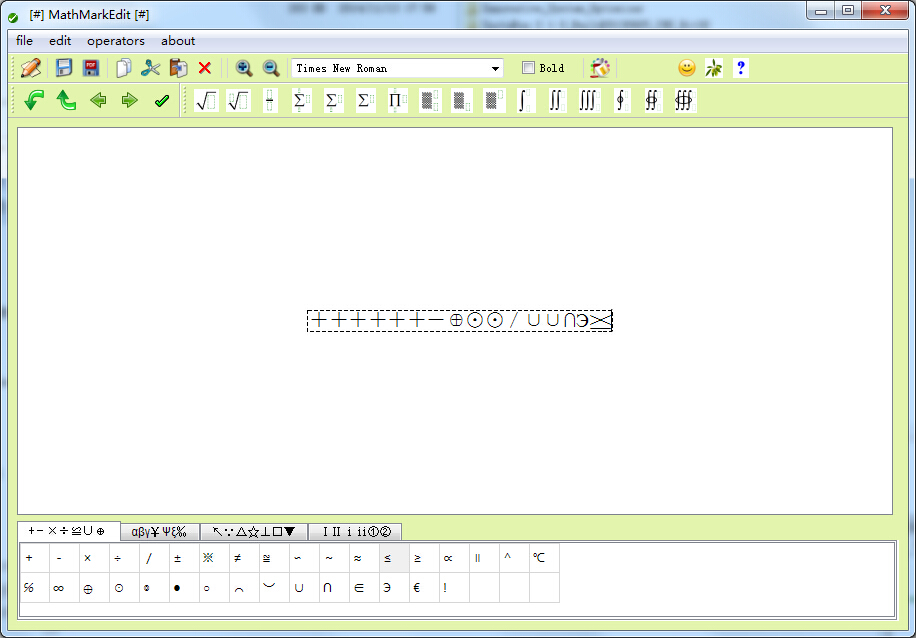
Task: Click the zoom in magnifier icon
Action: (x=243, y=67)
